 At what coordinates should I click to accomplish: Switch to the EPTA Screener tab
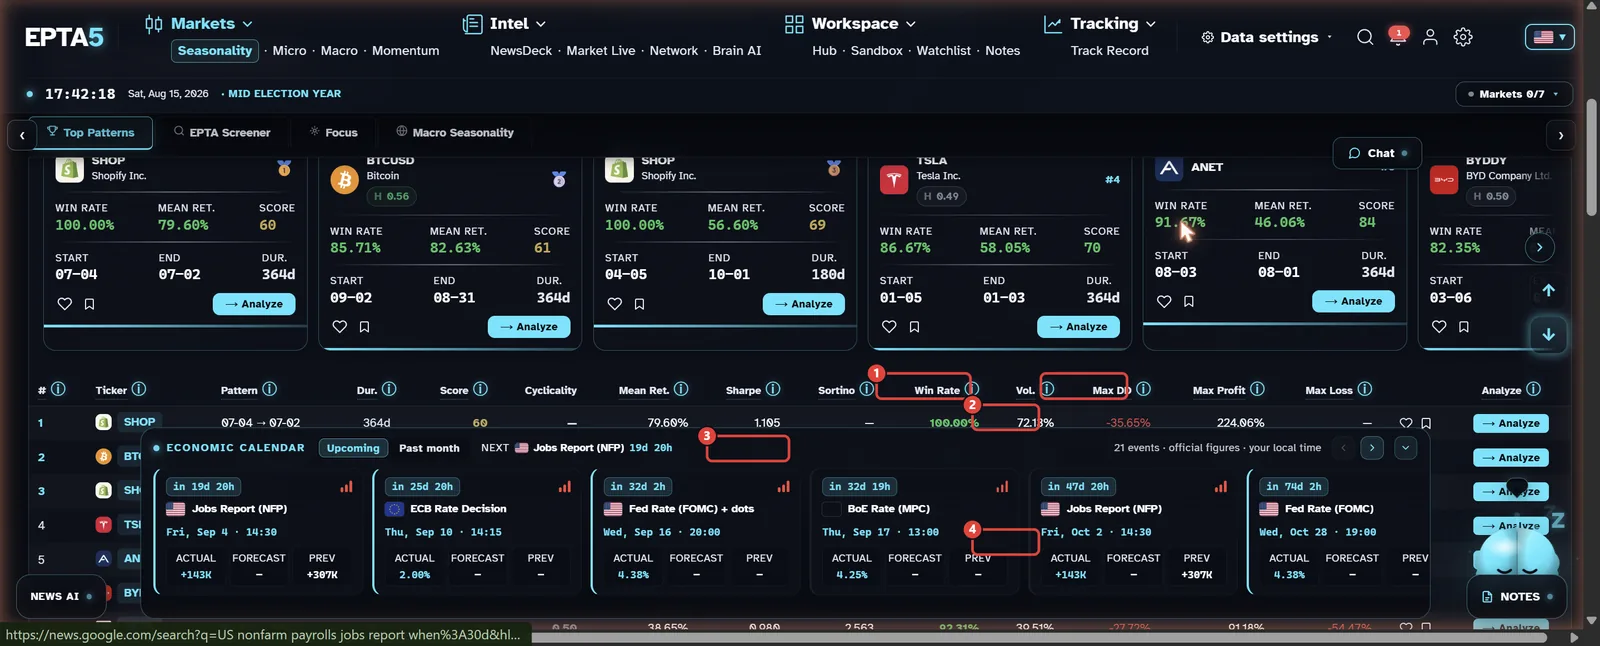(222, 132)
